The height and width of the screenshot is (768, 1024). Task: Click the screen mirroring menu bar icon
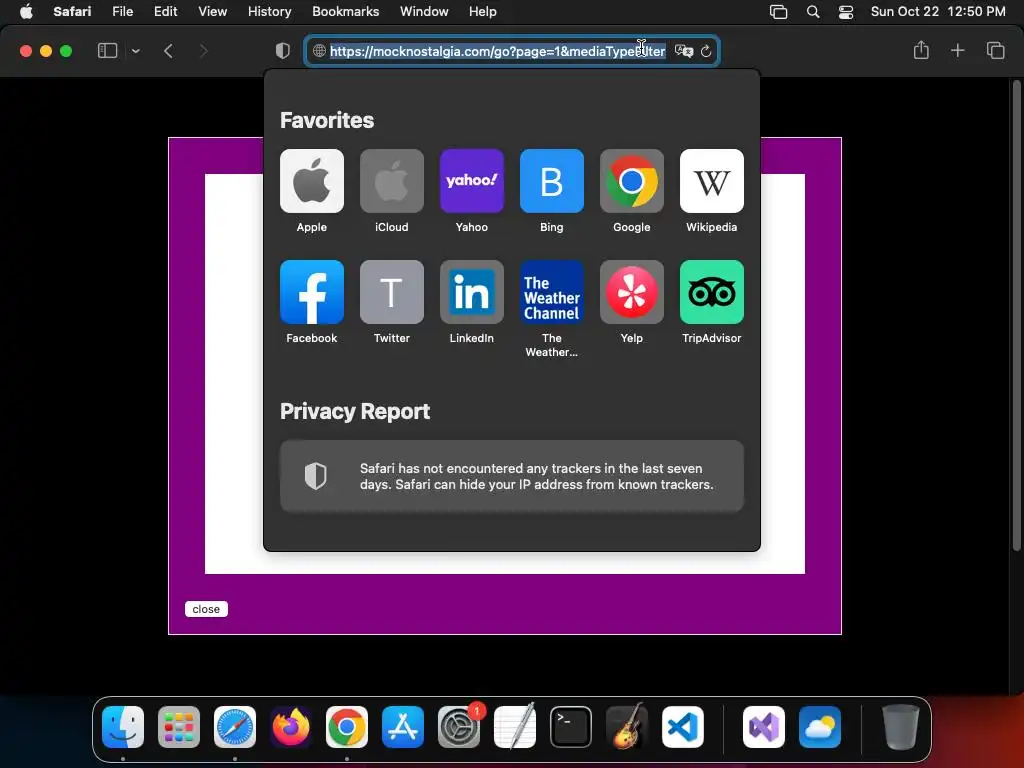(778, 12)
